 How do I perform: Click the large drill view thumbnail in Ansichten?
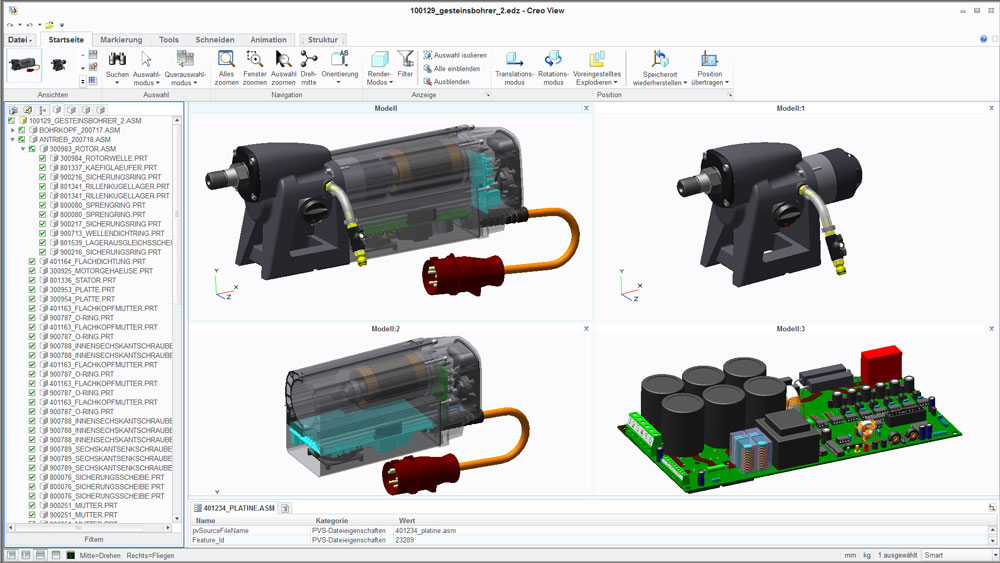pyautogui.click(x=22, y=65)
